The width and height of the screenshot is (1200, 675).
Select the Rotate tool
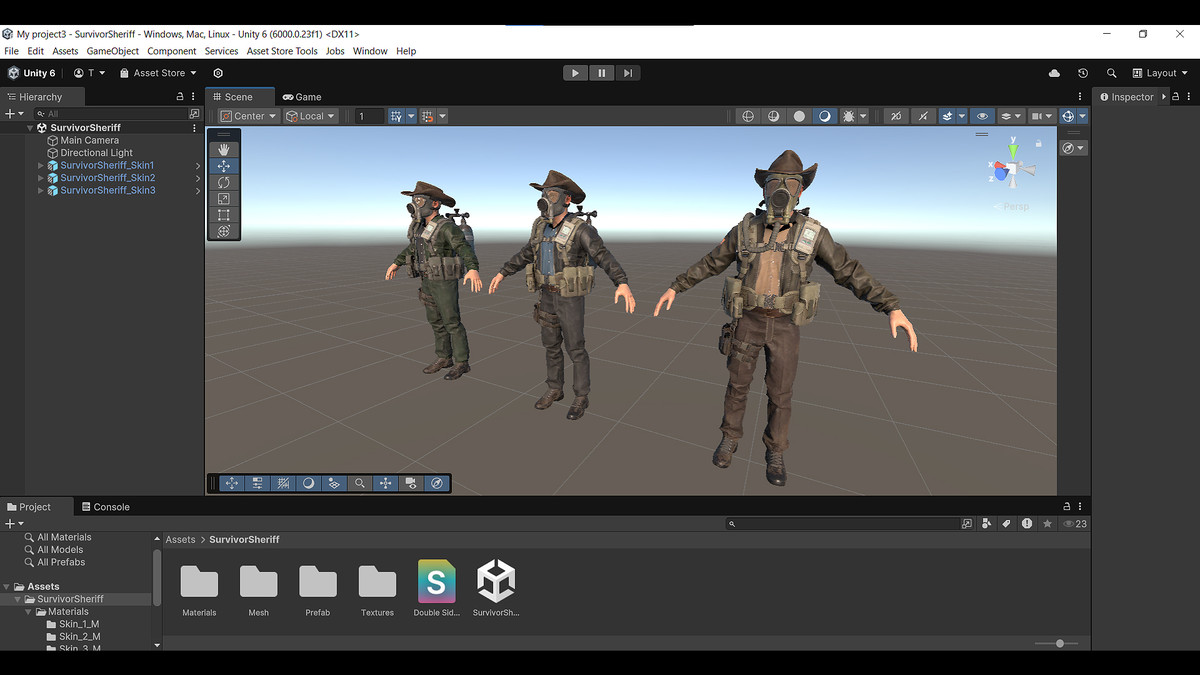(224, 182)
